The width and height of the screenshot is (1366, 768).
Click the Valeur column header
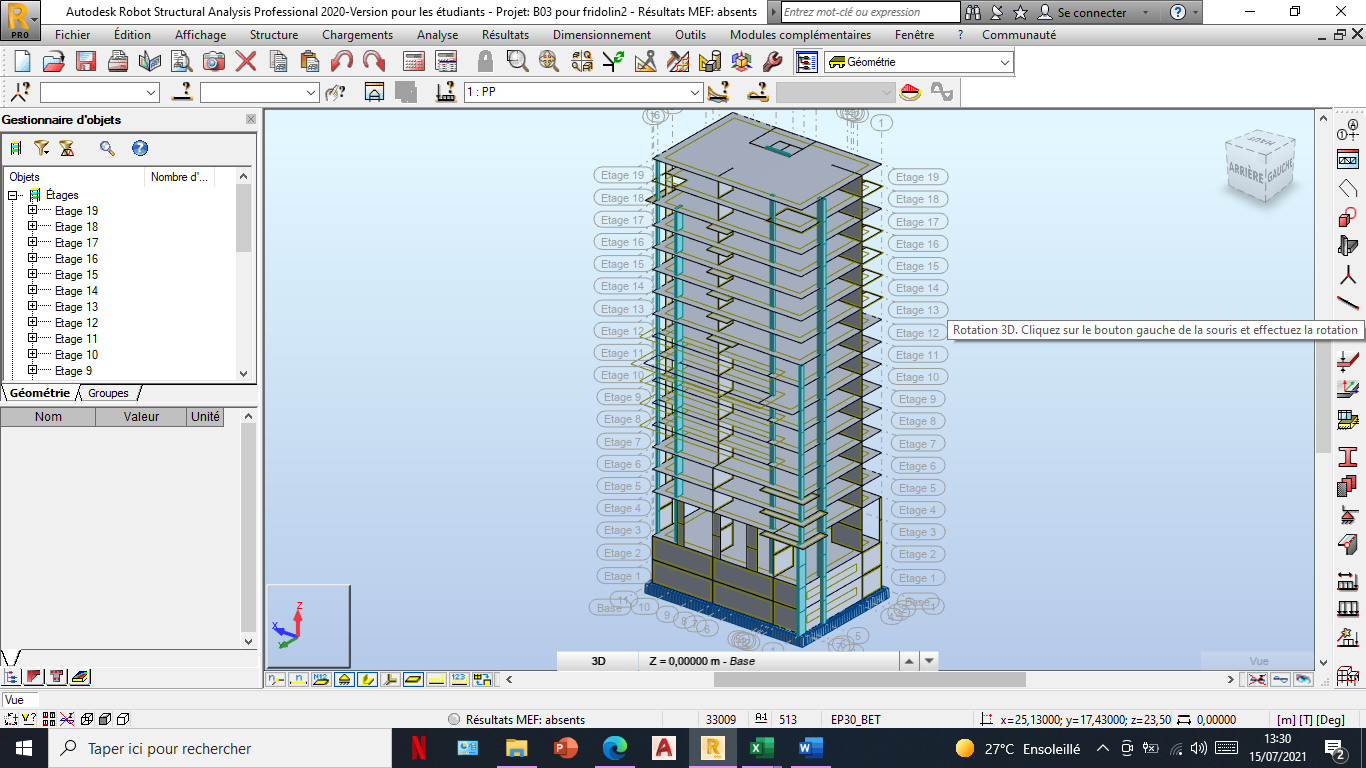[x=141, y=417]
